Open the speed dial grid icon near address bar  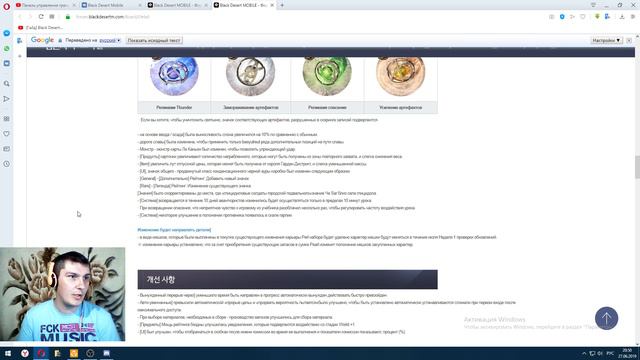(52, 17)
